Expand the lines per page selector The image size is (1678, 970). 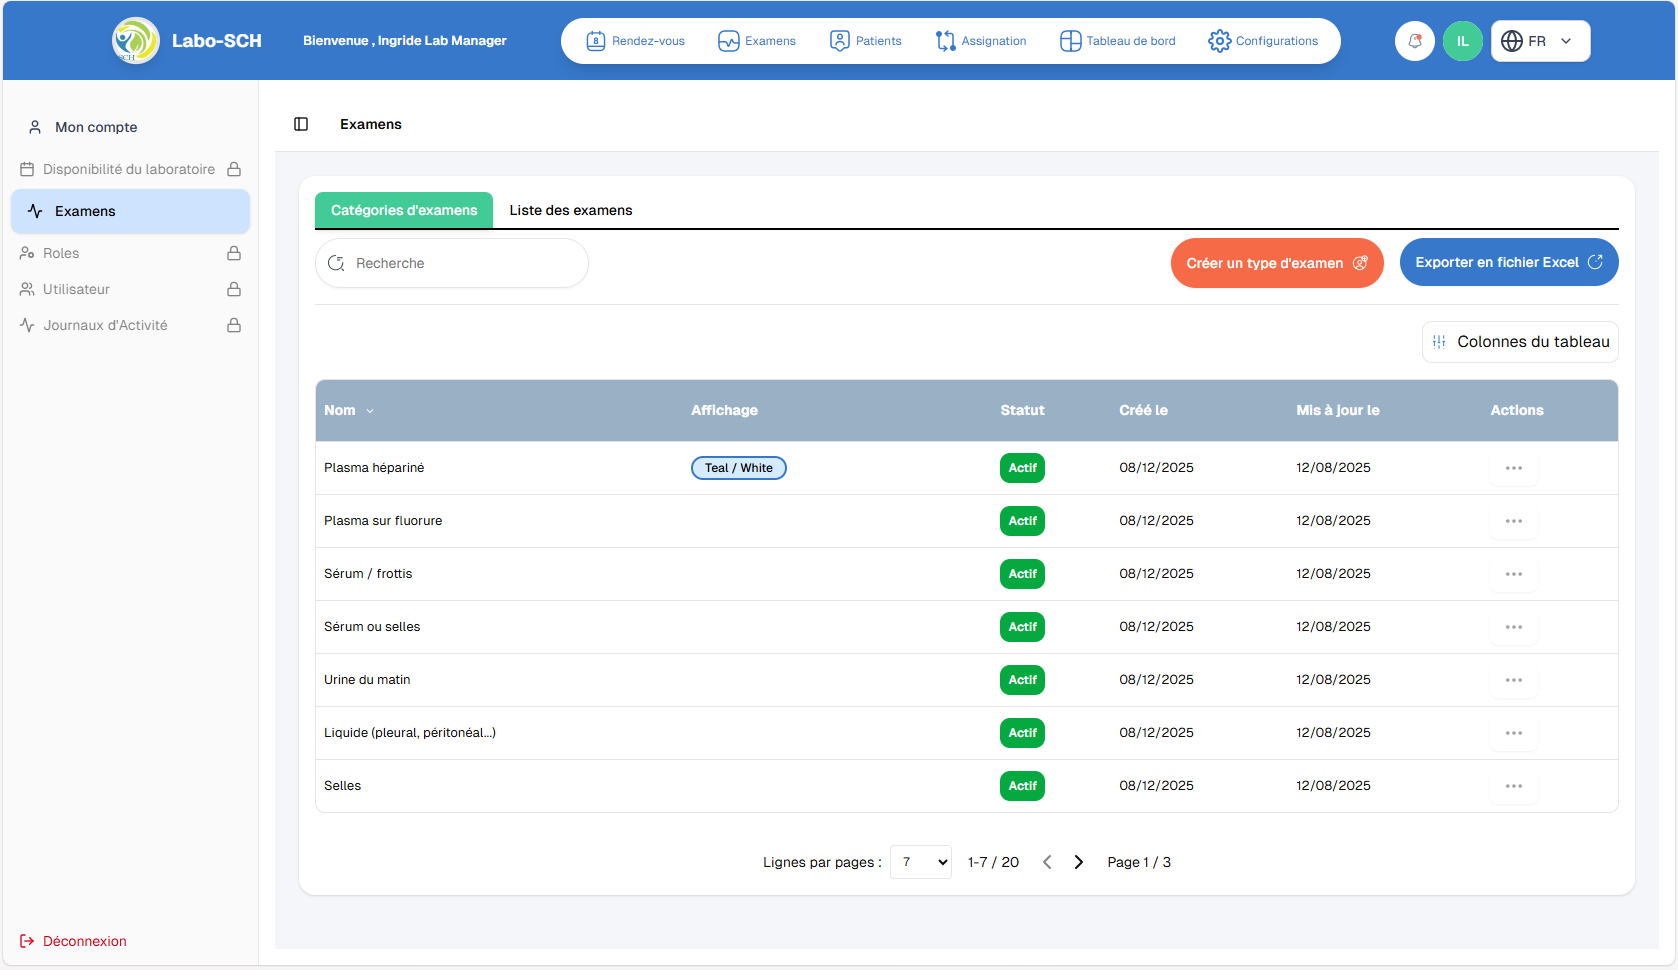pyautogui.click(x=920, y=862)
